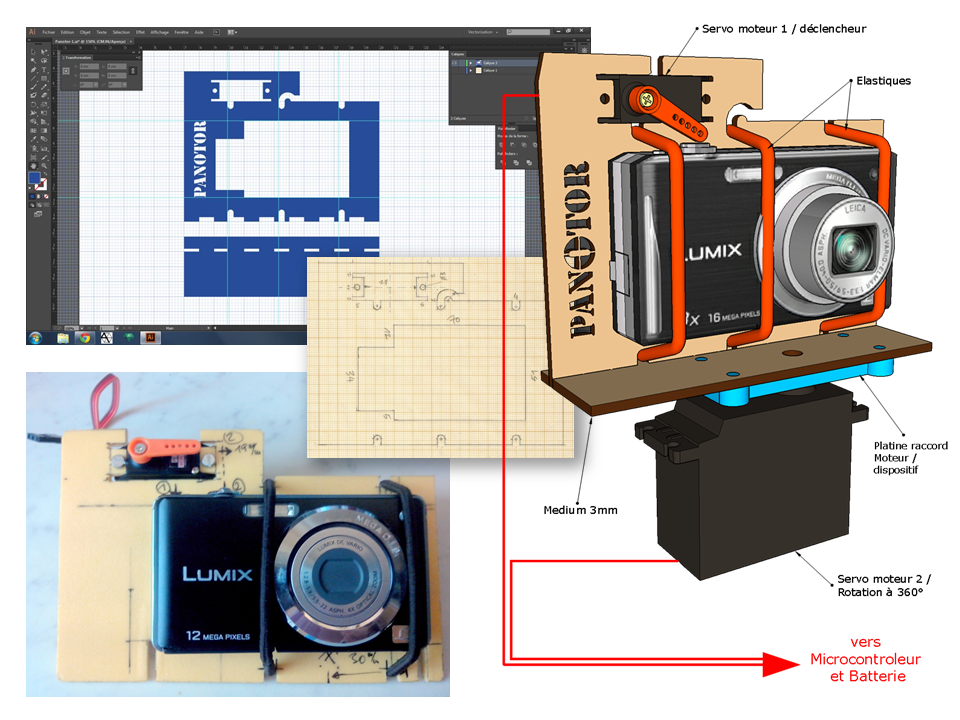Toggle visibility eye of the top Calque layer
The width and height of the screenshot is (960, 720).
[455, 63]
